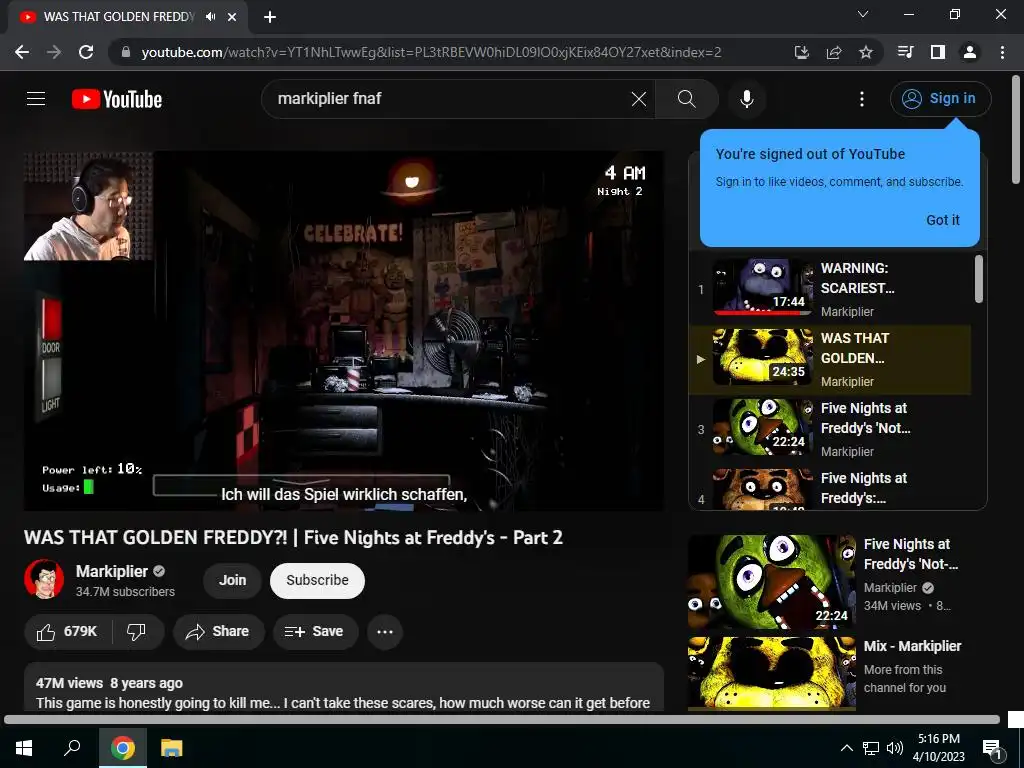The image size is (1024, 768).
Task: Select the WAS THAT GOLDEN FREDDY tab
Action: coord(127,17)
